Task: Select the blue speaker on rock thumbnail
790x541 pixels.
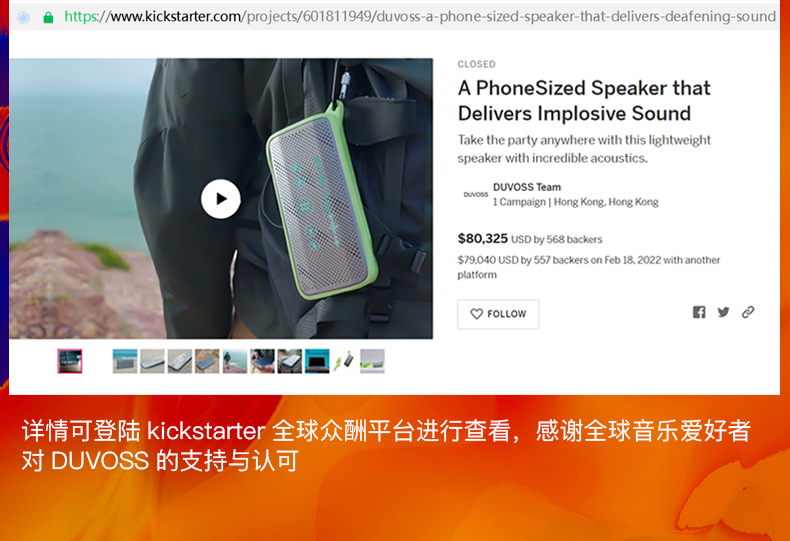Action: (x=207, y=361)
